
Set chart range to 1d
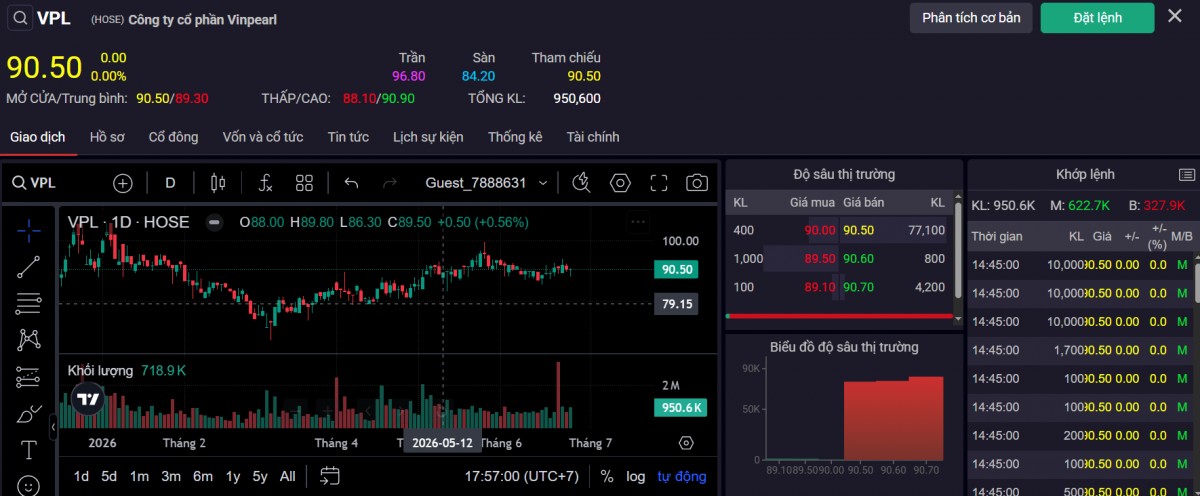pos(81,476)
